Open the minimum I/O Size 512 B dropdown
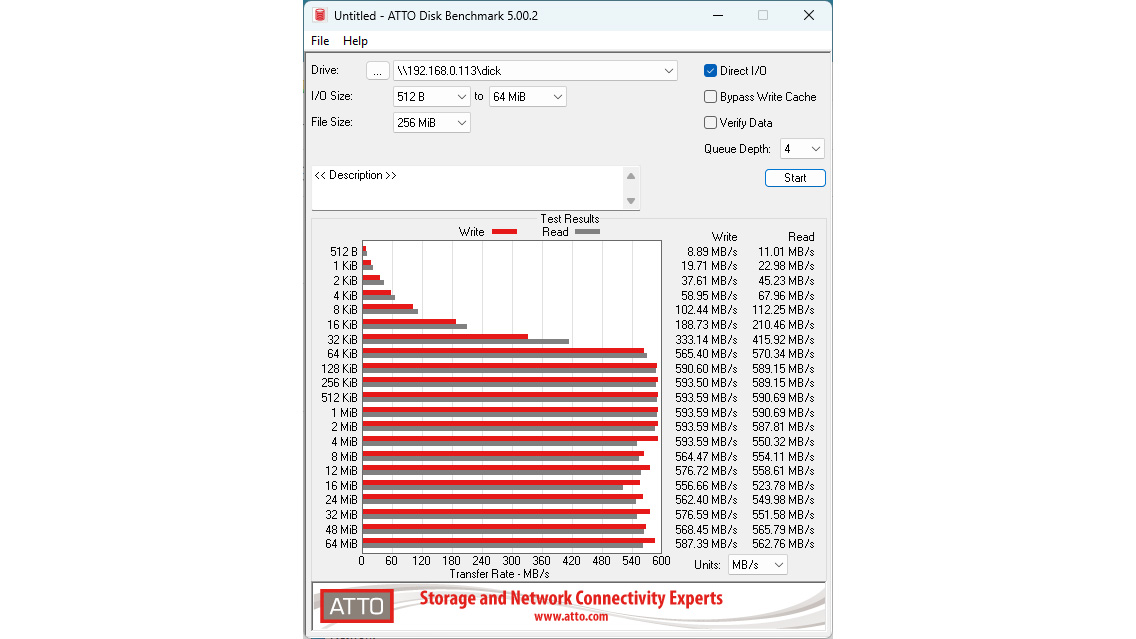The image size is (1136, 639). [x=432, y=96]
